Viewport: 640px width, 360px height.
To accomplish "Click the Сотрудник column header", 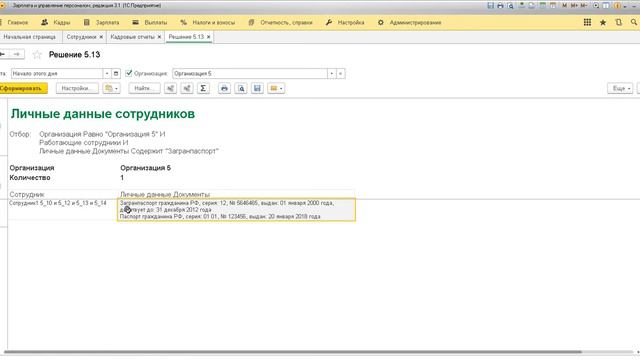I will click(x=27, y=194).
